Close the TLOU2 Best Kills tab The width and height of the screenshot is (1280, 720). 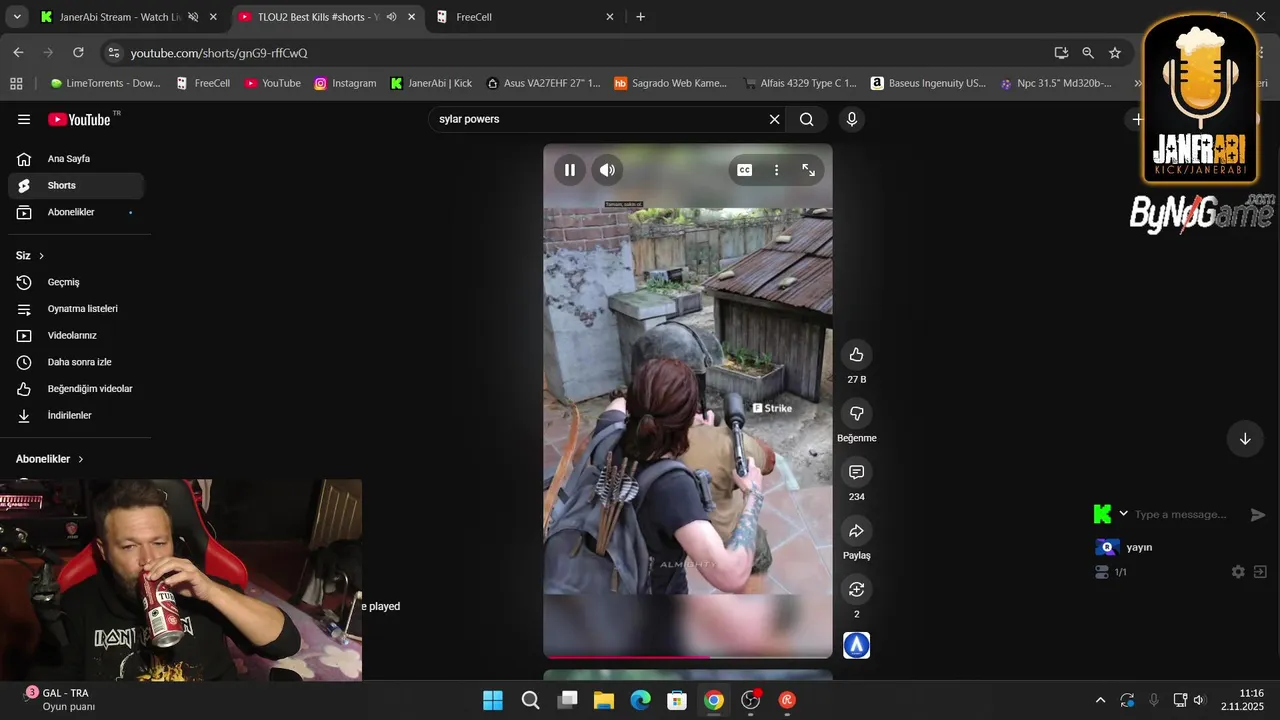tap(411, 17)
